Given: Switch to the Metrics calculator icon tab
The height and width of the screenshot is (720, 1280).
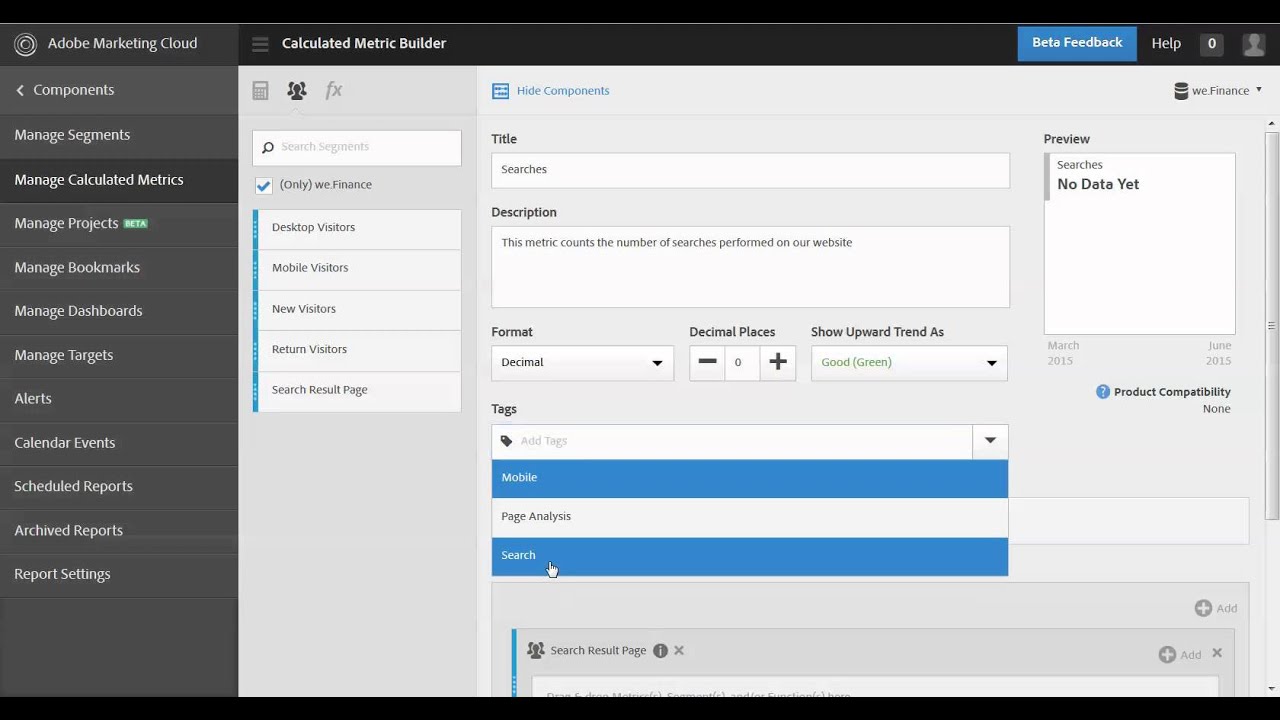Looking at the screenshot, I should coord(260,91).
